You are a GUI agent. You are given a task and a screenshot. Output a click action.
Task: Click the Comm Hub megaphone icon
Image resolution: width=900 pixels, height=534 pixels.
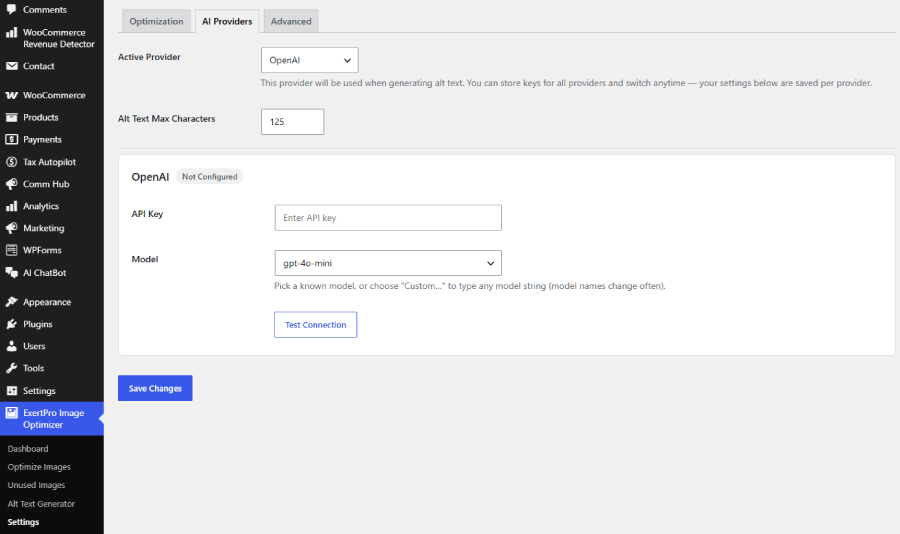11,184
